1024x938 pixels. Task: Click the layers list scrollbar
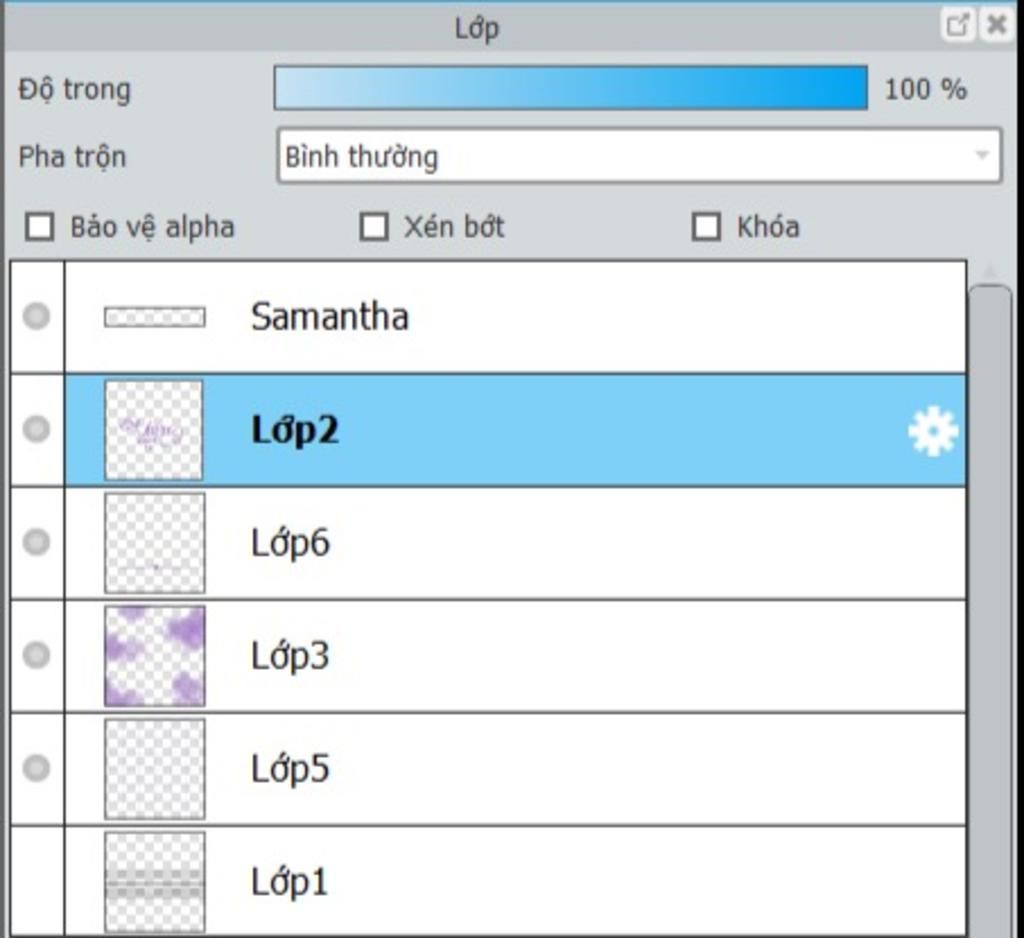click(x=990, y=607)
